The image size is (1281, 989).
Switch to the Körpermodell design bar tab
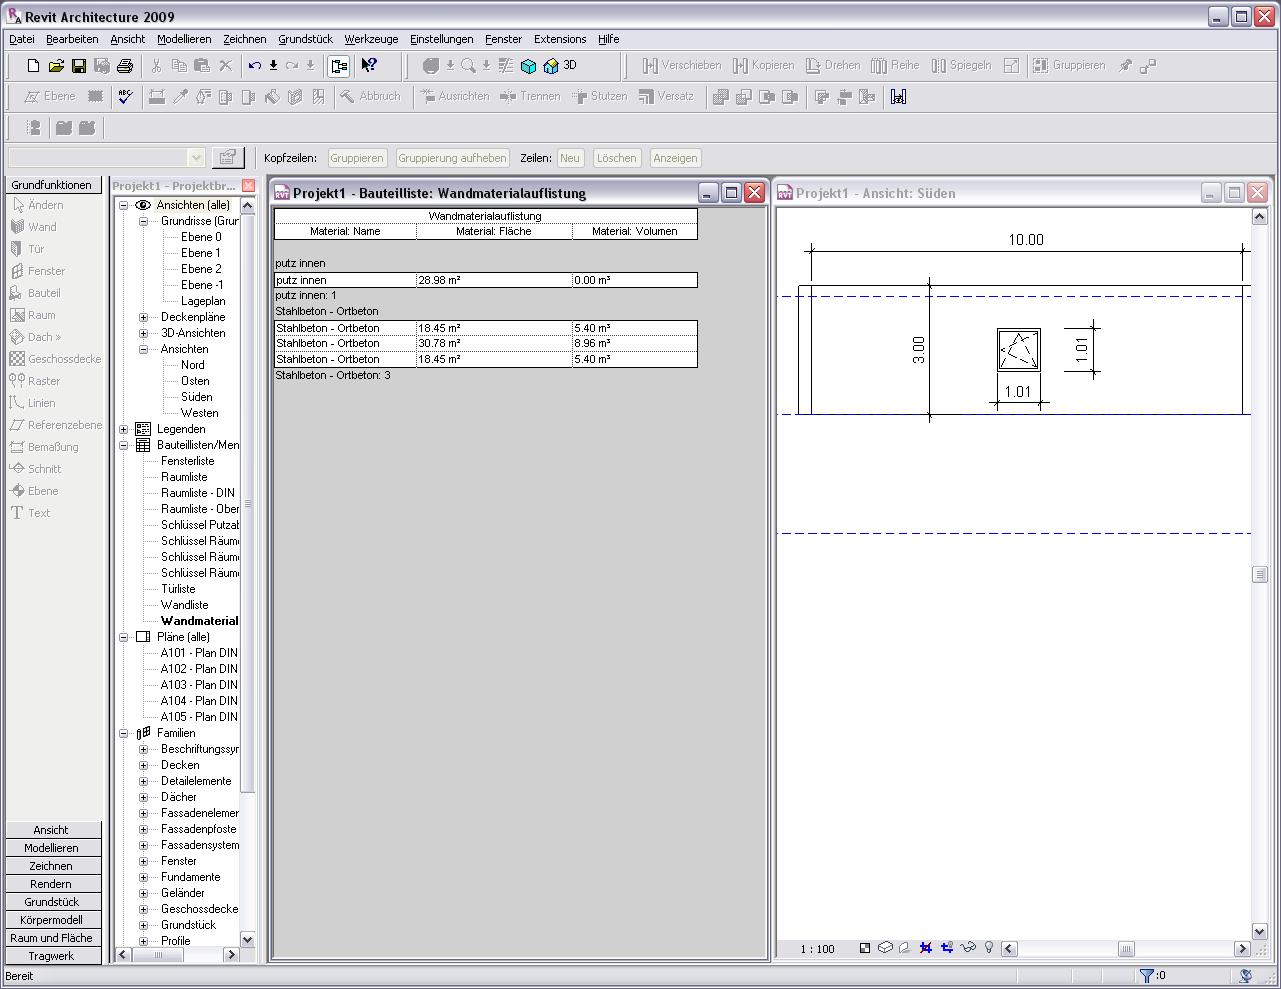pos(51,920)
